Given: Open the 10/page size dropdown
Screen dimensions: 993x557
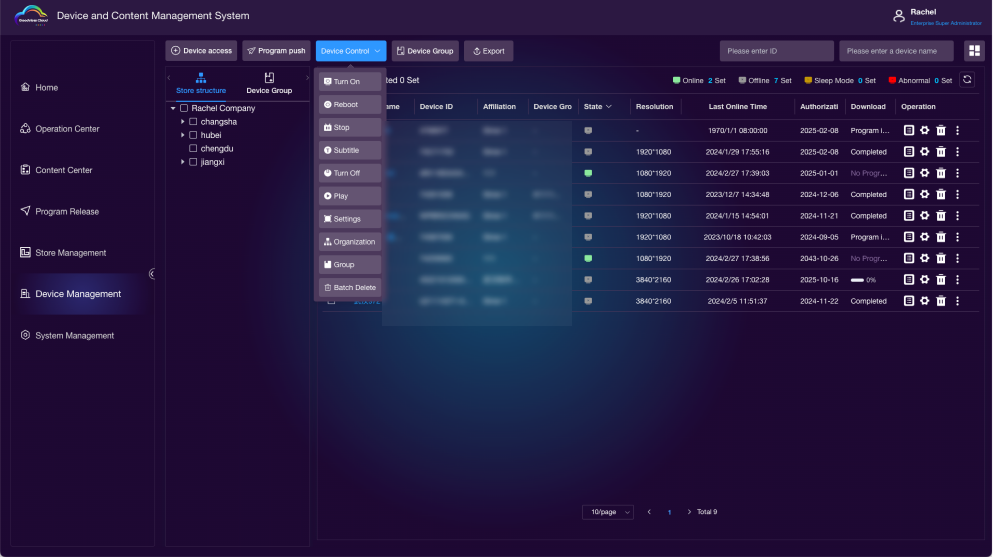Looking at the screenshot, I should point(607,512).
